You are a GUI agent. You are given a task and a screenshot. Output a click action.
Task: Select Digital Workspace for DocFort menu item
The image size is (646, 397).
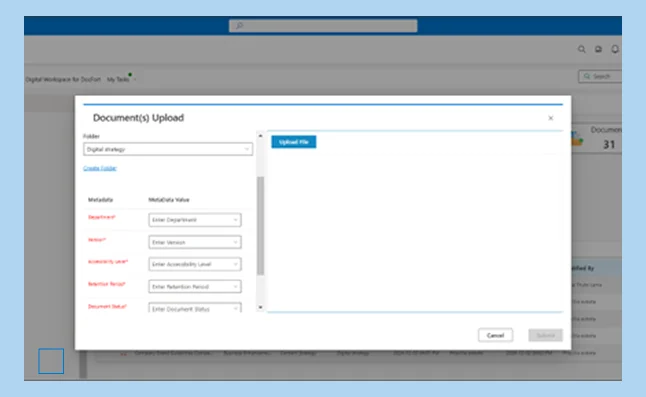pos(63,79)
